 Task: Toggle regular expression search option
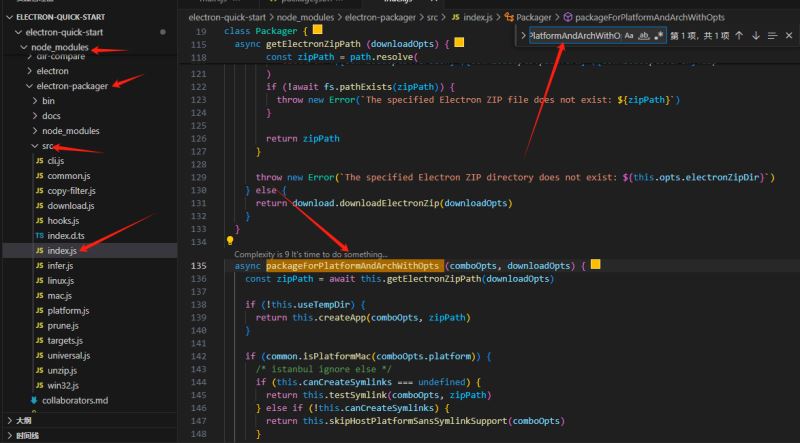[x=659, y=36]
